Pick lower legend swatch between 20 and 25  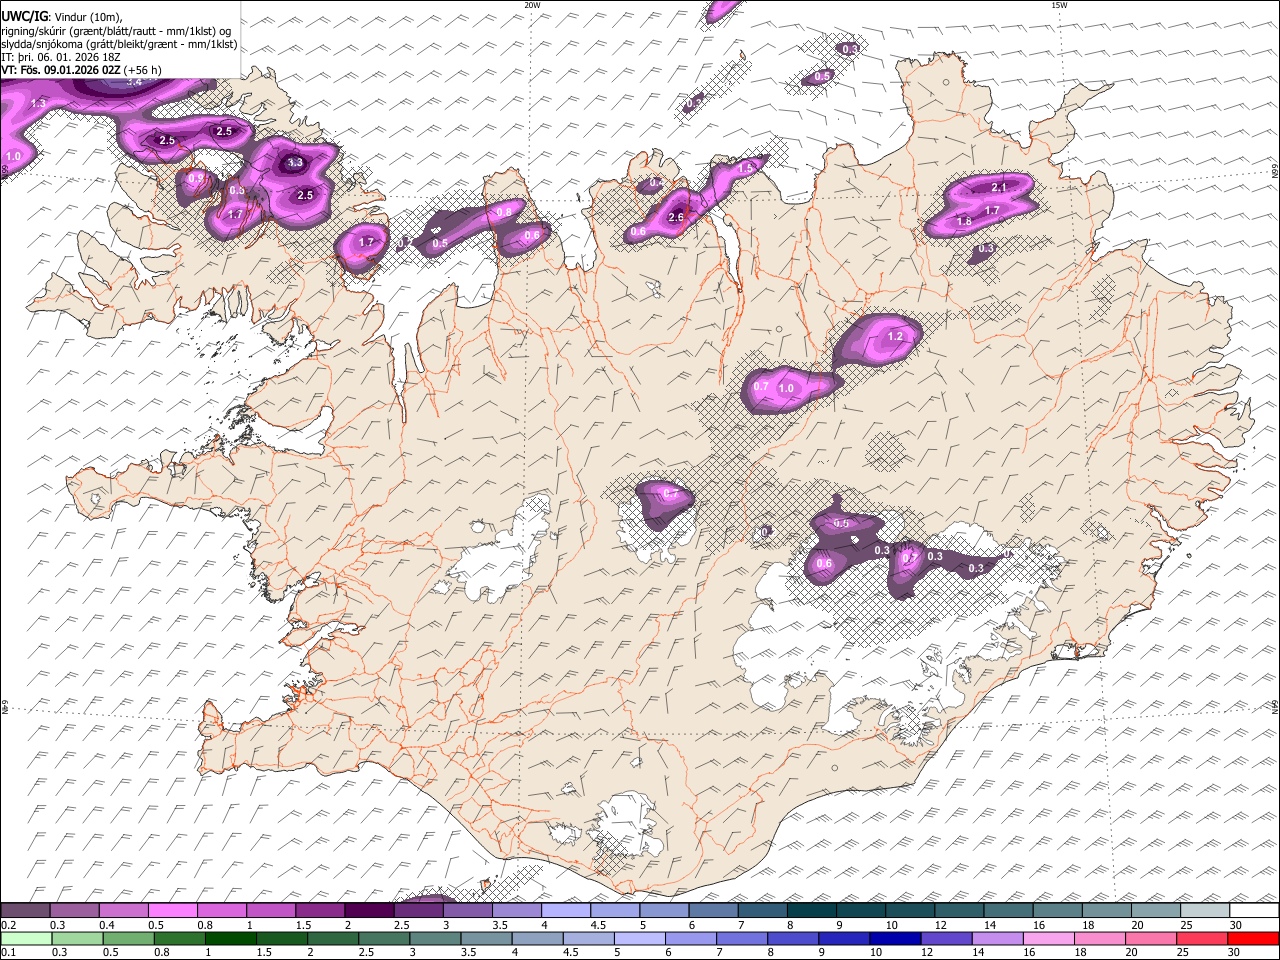(x=1152, y=938)
